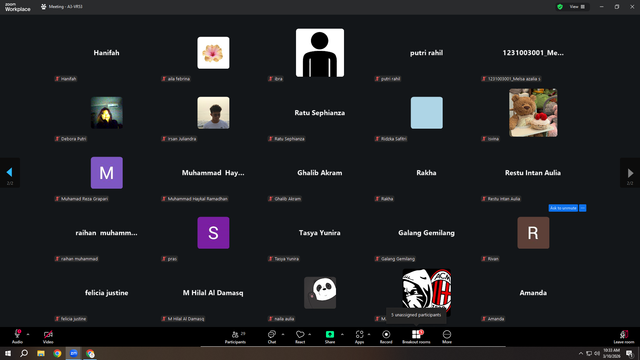The width and height of the screenshot is (640, 360).
Task: Click the Ask to unmute button for Rivan
Action: click(563, 208)
